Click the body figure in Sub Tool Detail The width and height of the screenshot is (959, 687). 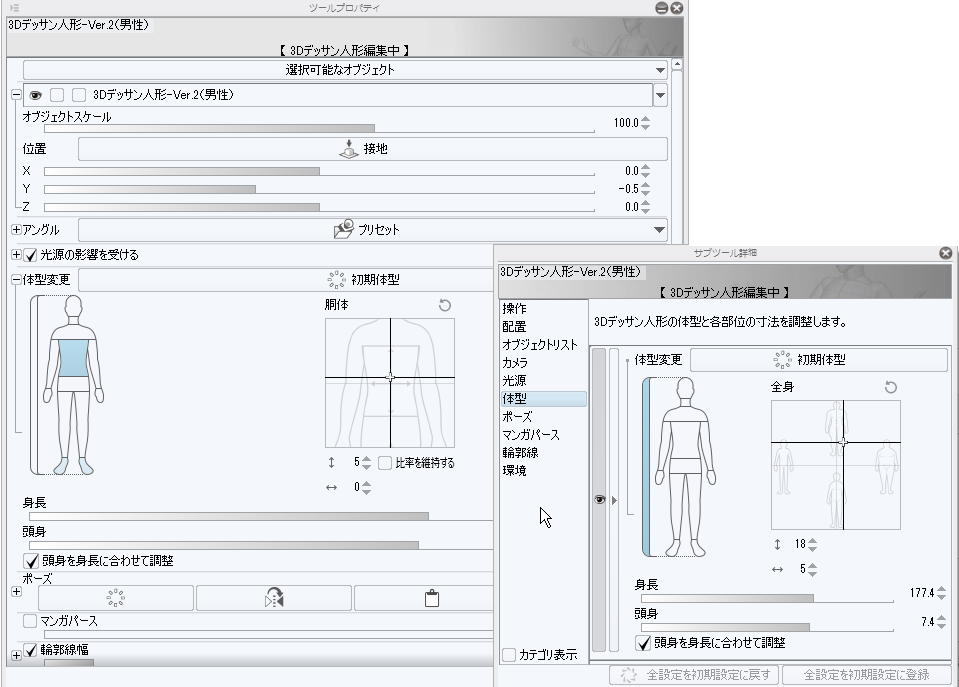(686, 466)
